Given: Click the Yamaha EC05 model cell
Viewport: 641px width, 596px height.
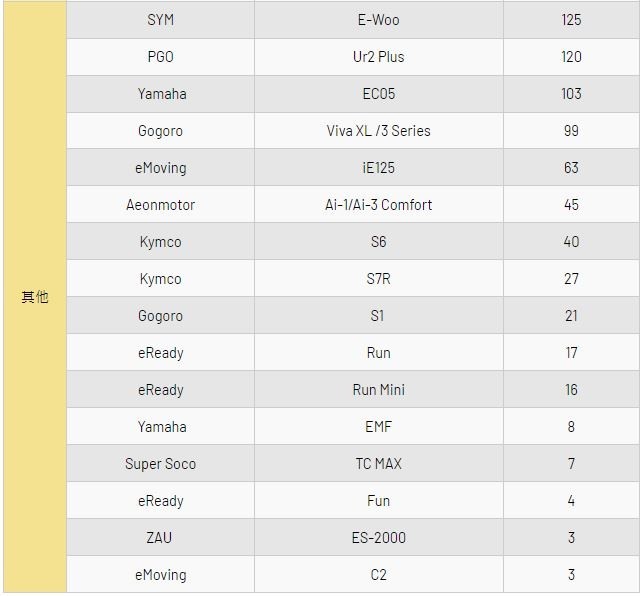Looking at the screenshot, I should [x=379, y=94].
